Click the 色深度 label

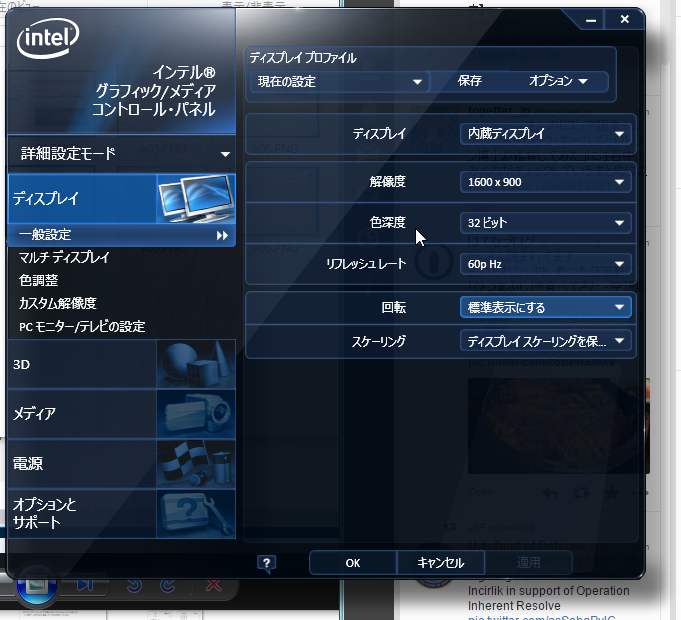click(387, 222)
